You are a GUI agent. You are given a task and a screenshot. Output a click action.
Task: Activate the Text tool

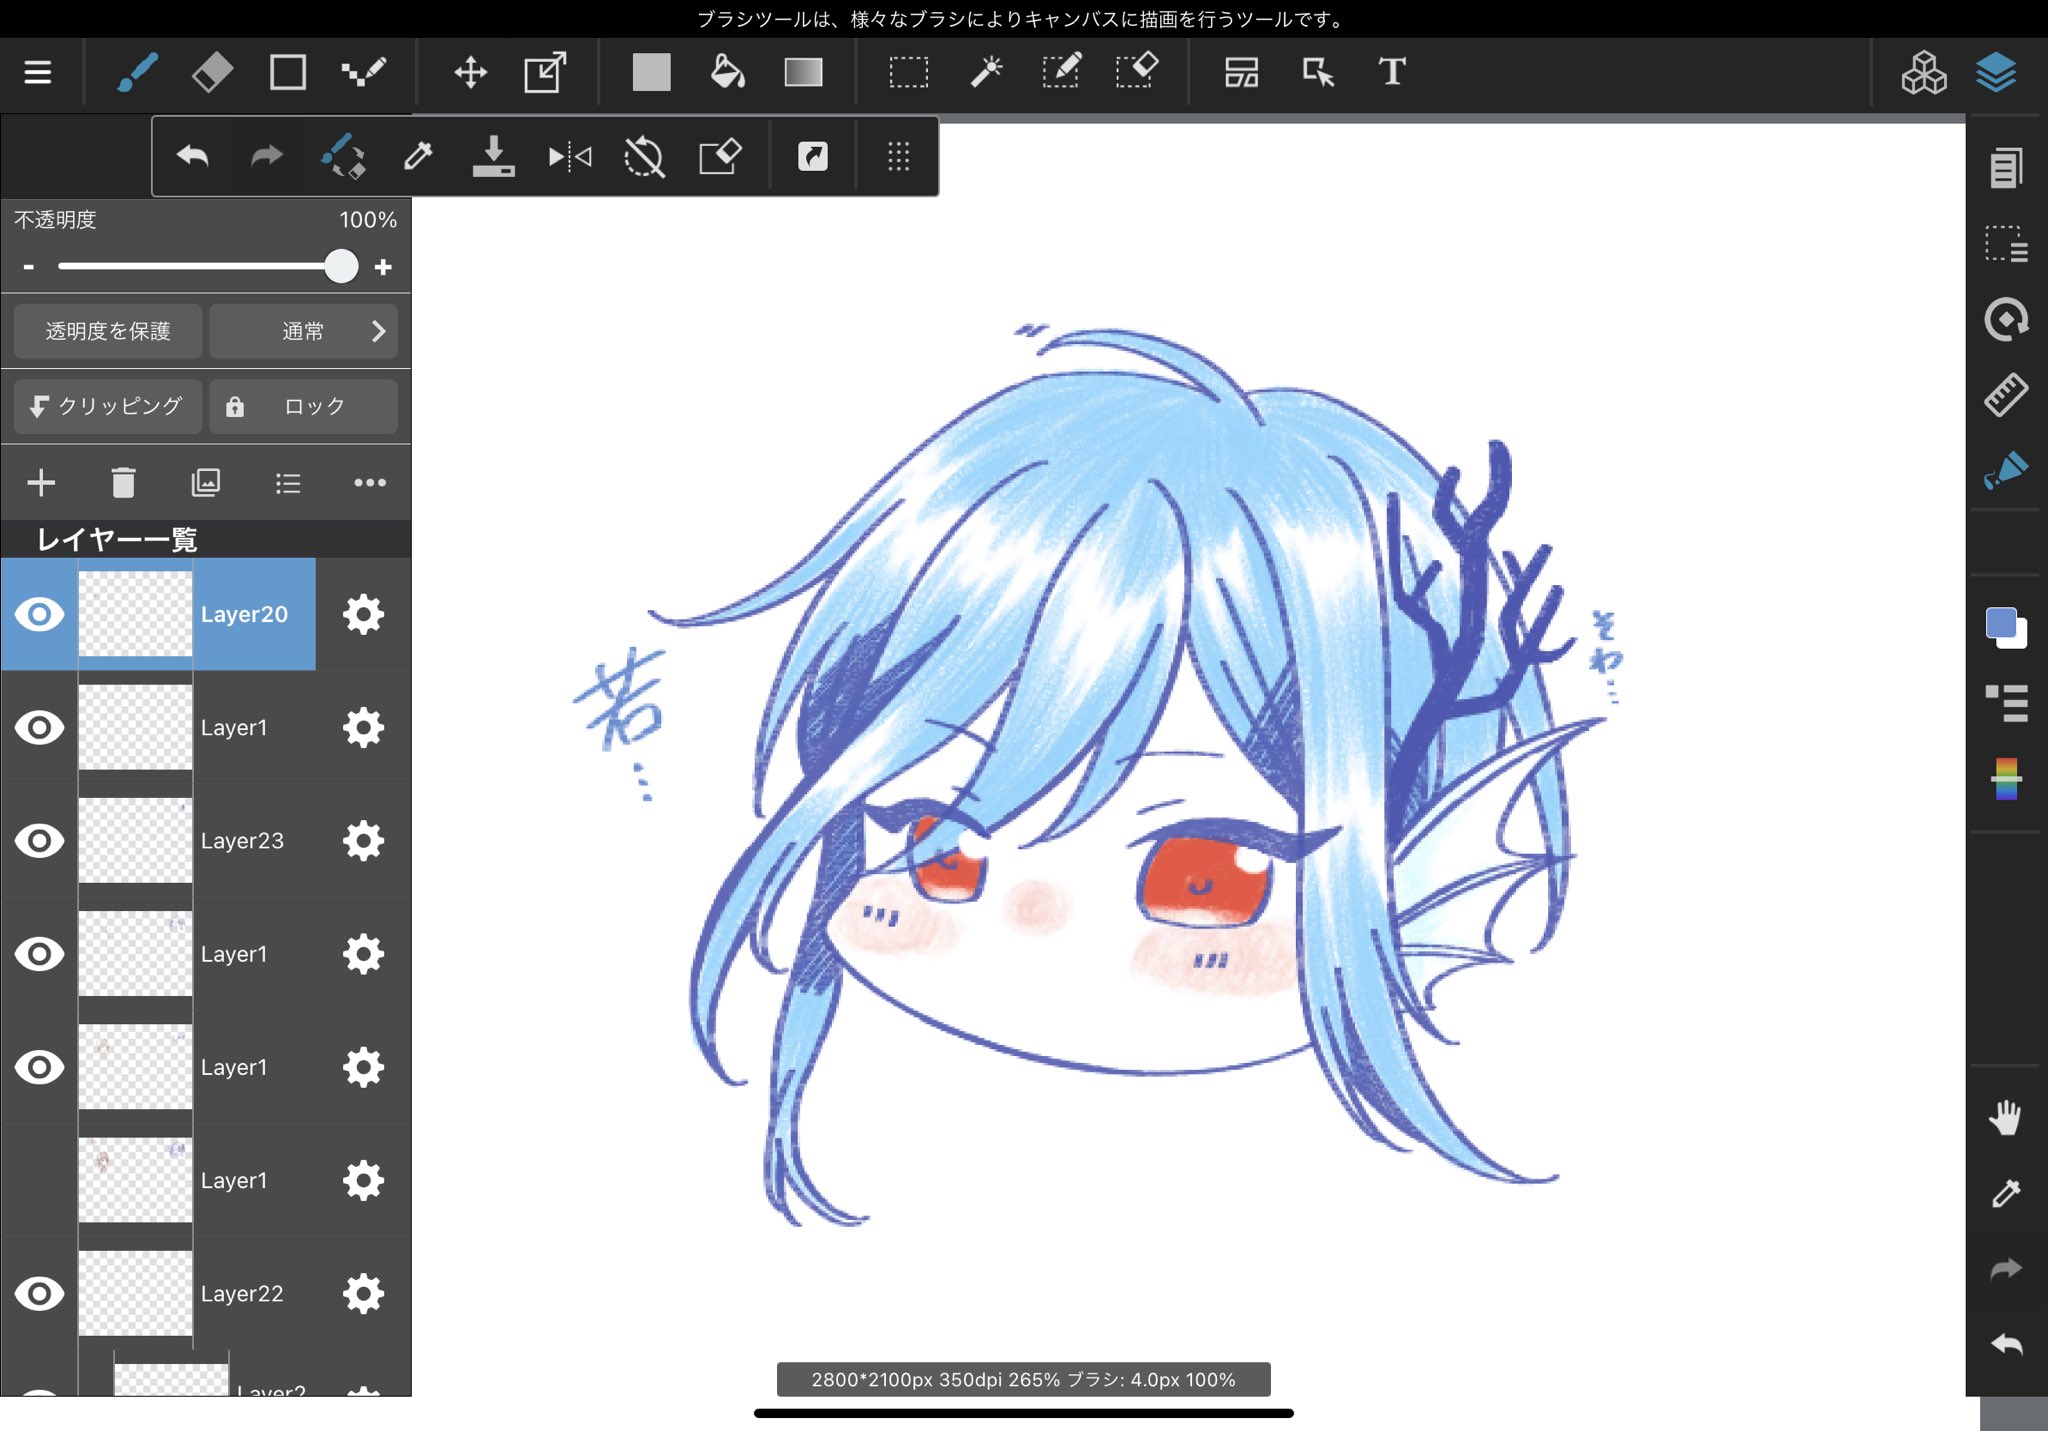(1391, 72)
